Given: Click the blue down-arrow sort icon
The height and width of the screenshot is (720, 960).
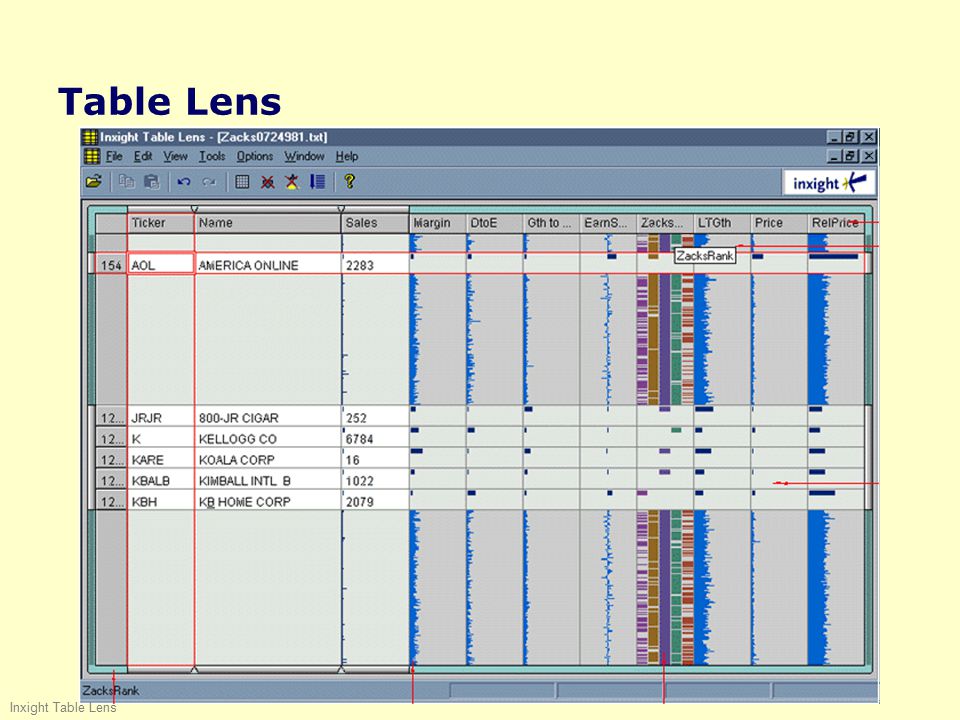Looking at the screenshot, I should pyautogui.click(x=318, y=181).
